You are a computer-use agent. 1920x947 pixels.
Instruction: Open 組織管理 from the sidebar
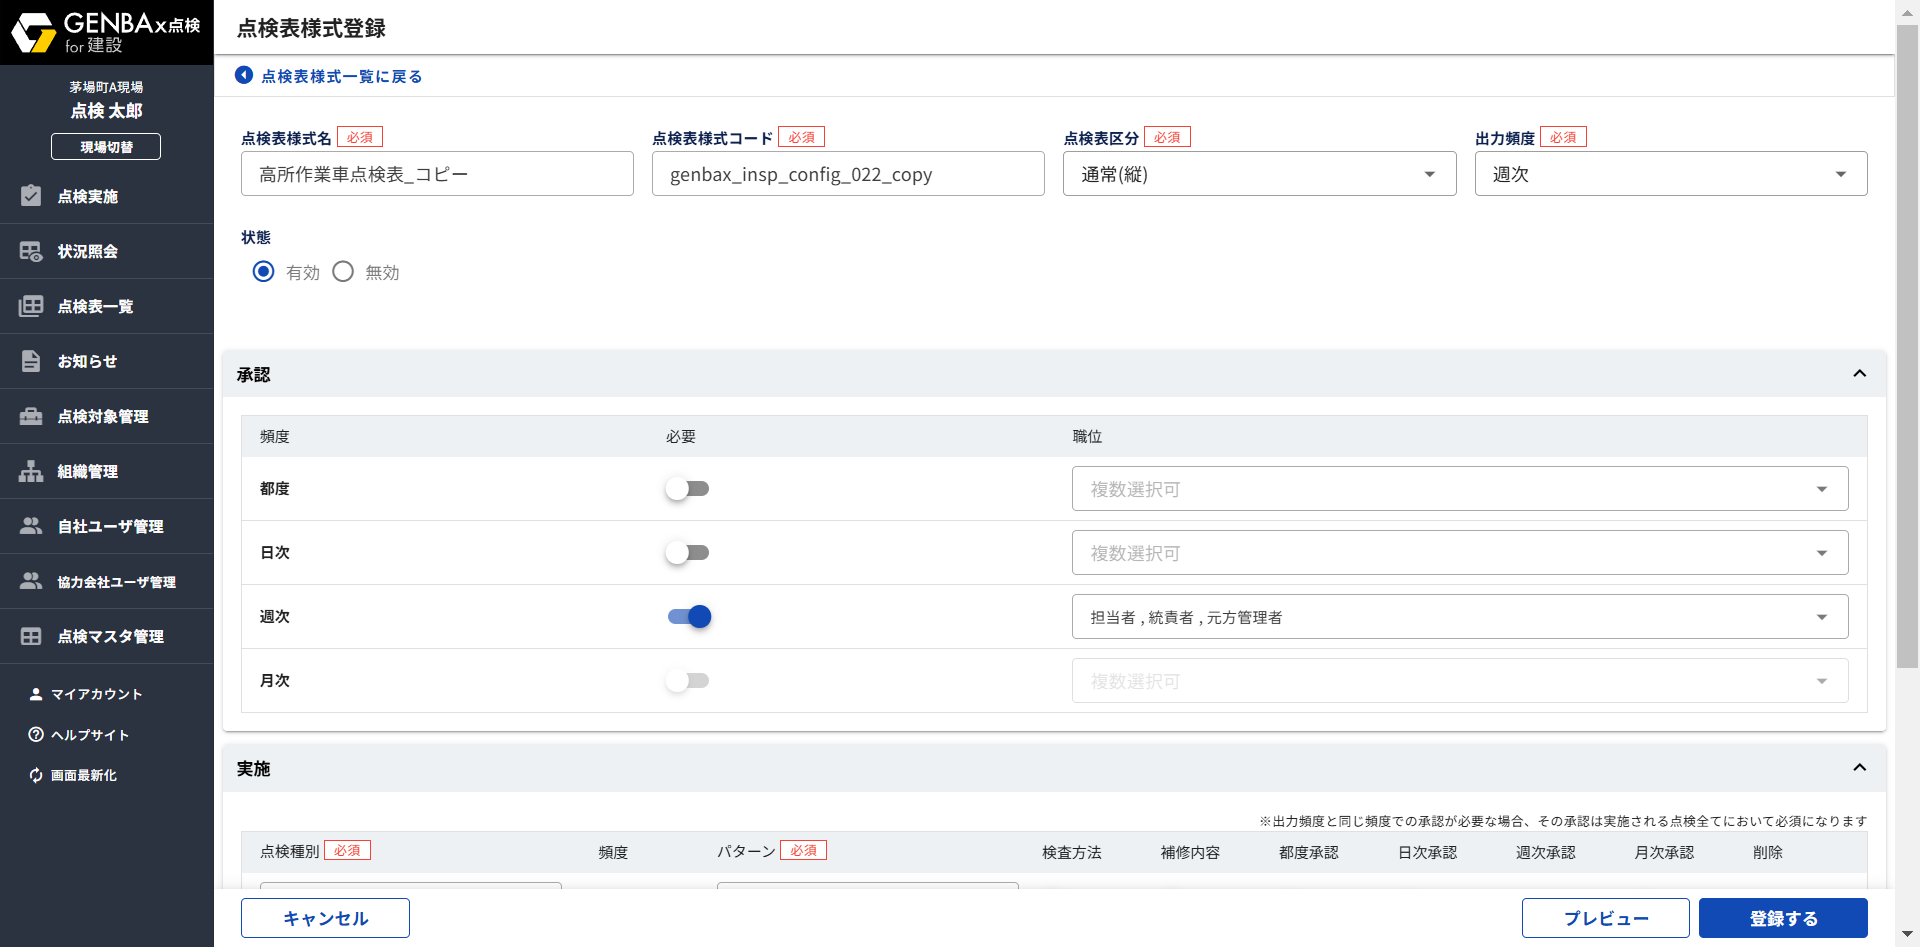point(30,471)
